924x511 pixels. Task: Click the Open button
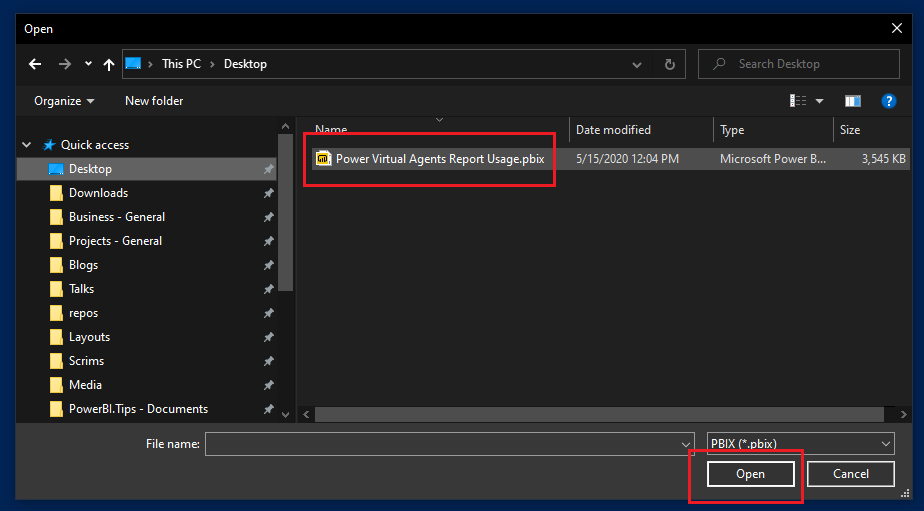750,474
